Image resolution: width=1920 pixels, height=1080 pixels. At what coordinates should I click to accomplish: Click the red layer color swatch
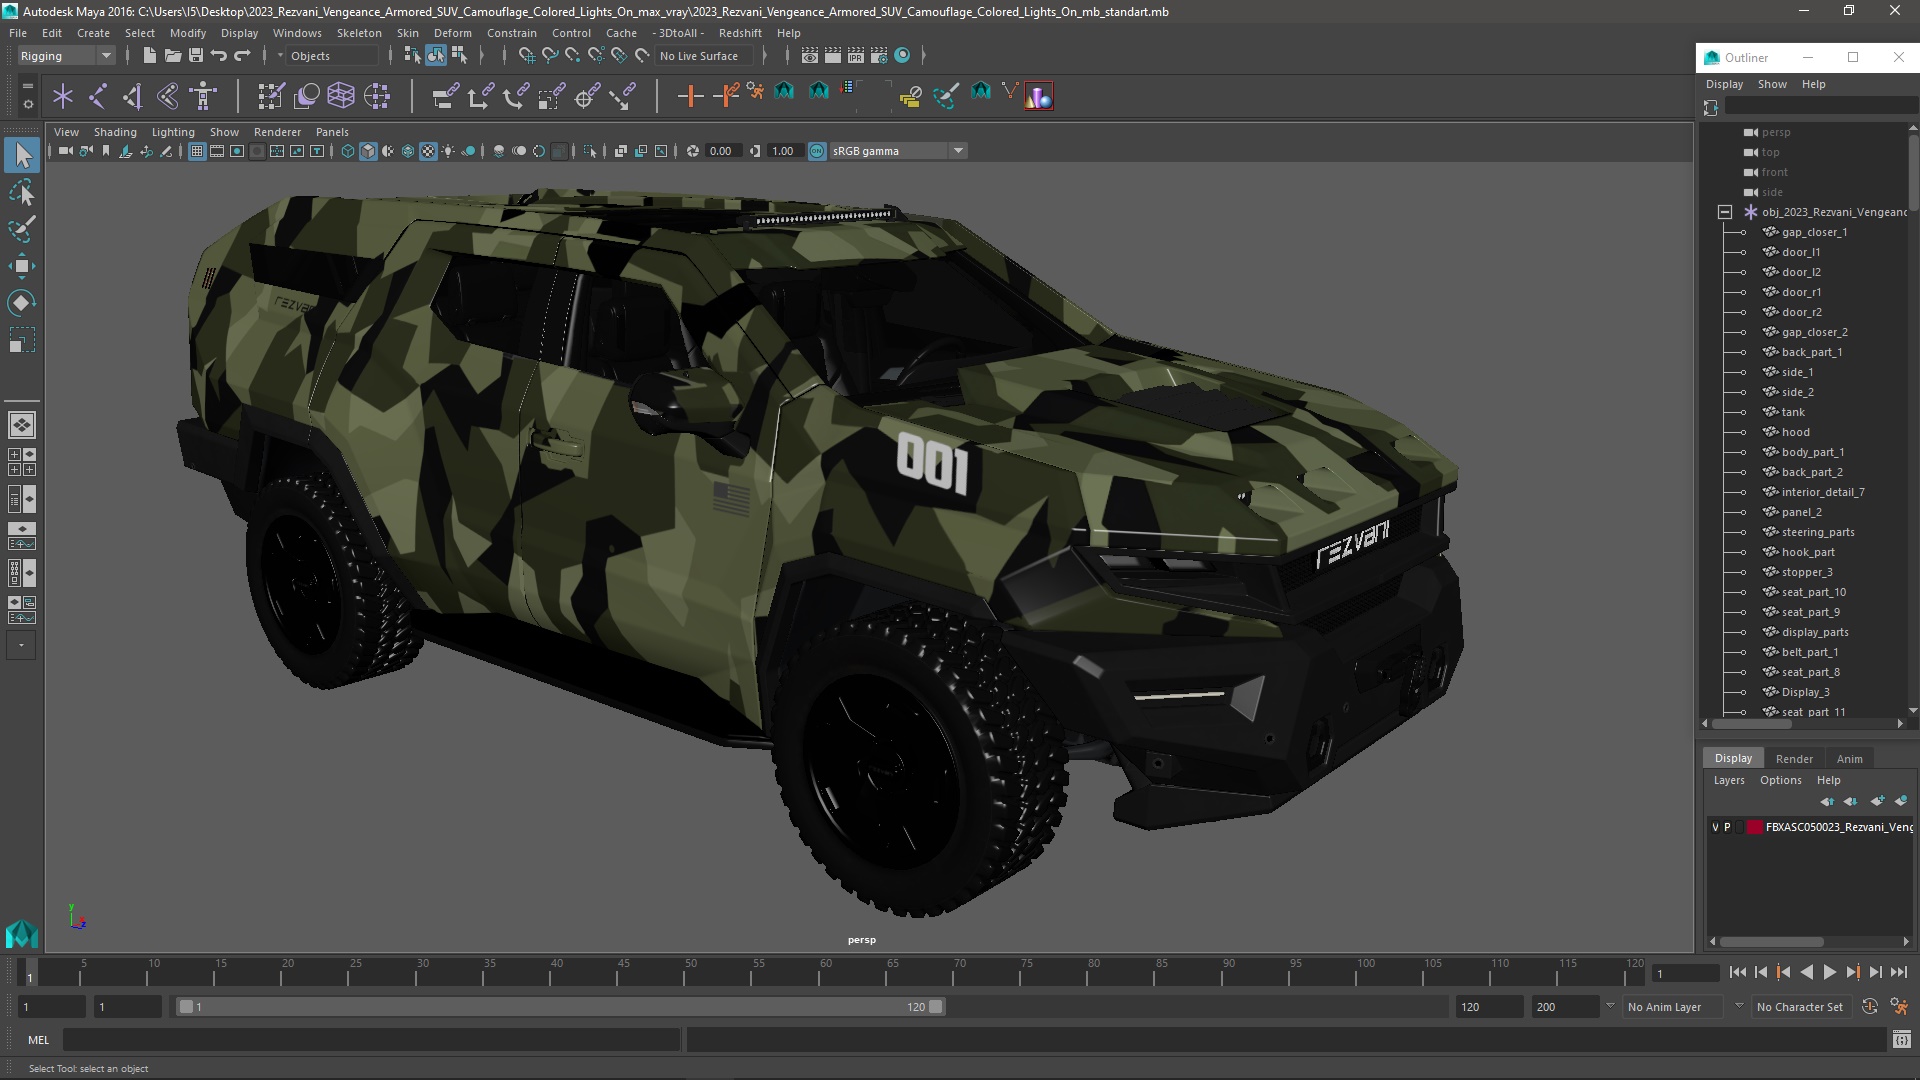click(1755, 827)
